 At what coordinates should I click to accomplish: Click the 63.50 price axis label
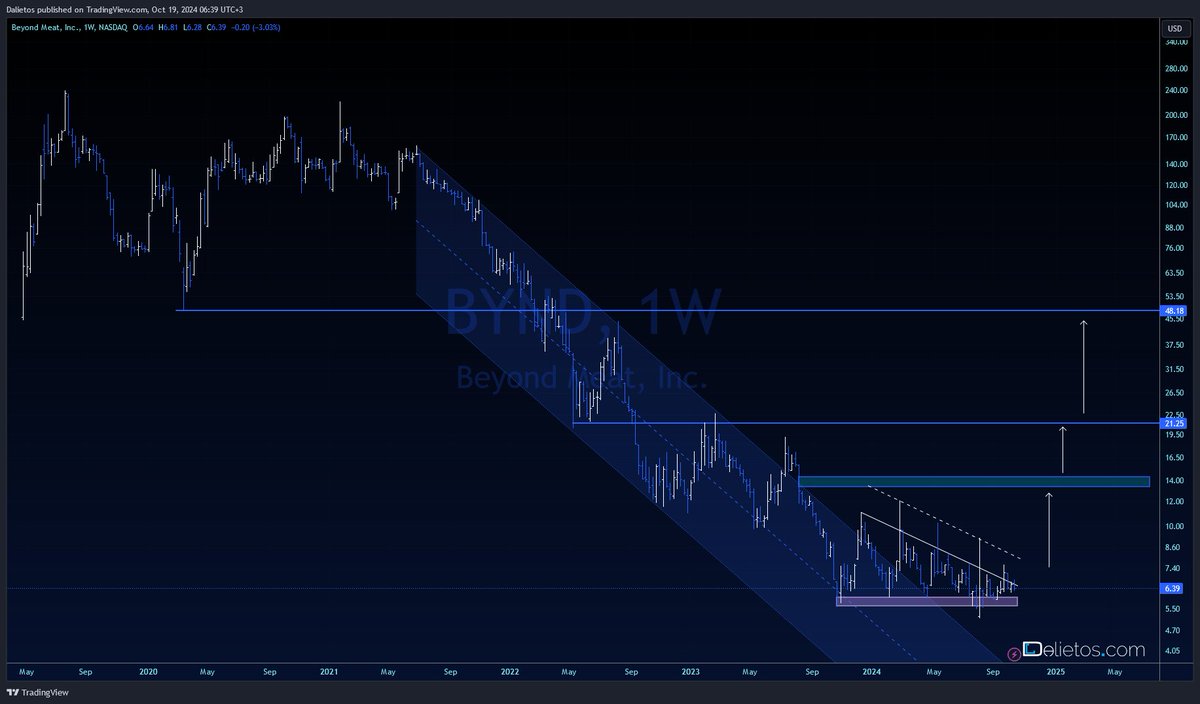(1175, 271)
